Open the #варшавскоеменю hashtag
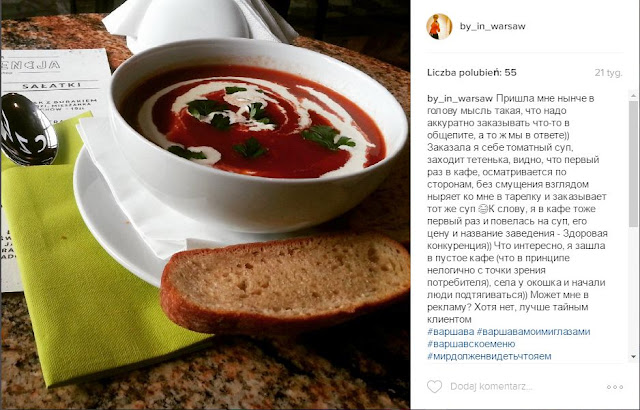Screen dimensions: 640x410 (471, 344)
